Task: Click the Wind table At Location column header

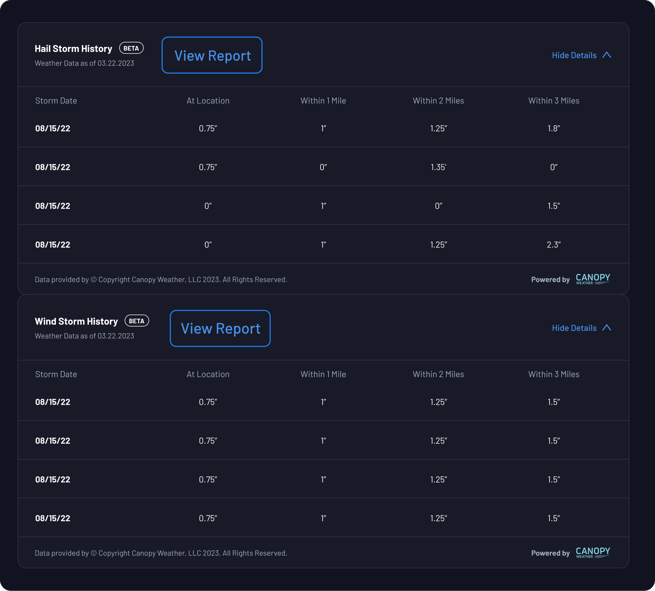Action: 208,374
